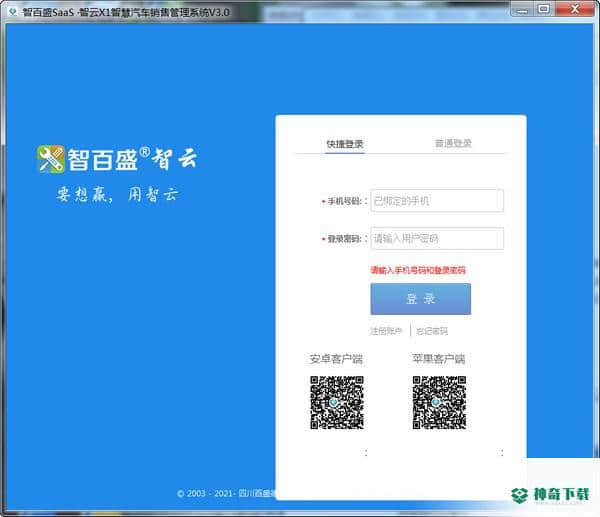Viewport: 600px width, 517px height.
Task: Click the 安卓客户端 label
Action: (x=336, y=359)
